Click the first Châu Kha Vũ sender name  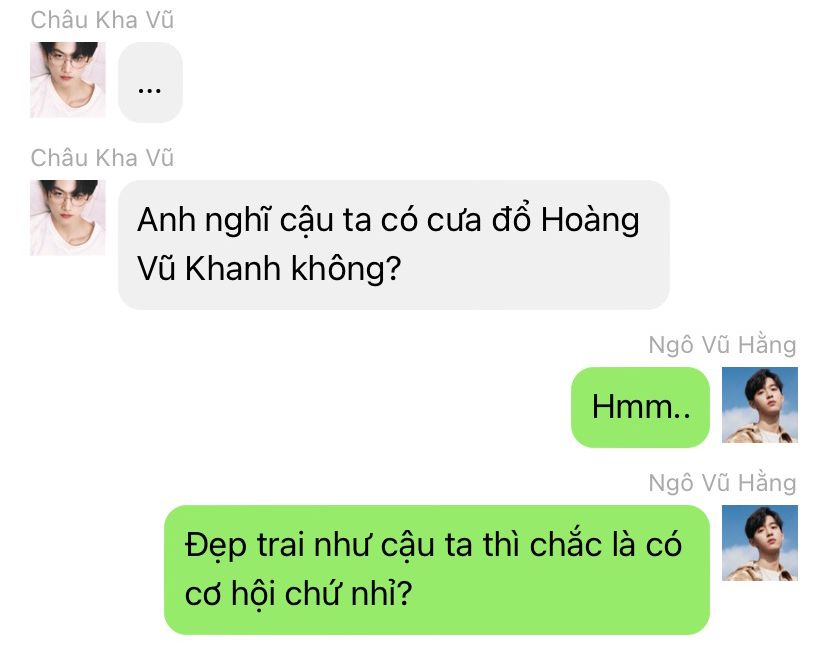[102, 20]
